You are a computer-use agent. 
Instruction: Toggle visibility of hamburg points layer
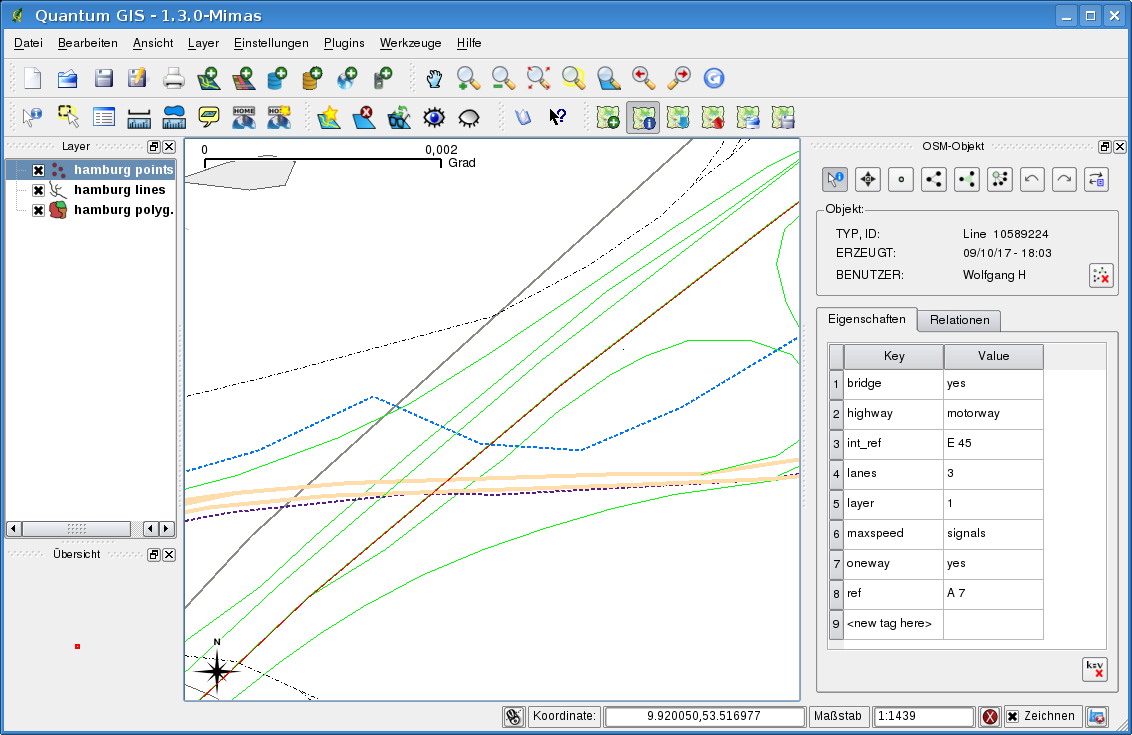[38, 170]
